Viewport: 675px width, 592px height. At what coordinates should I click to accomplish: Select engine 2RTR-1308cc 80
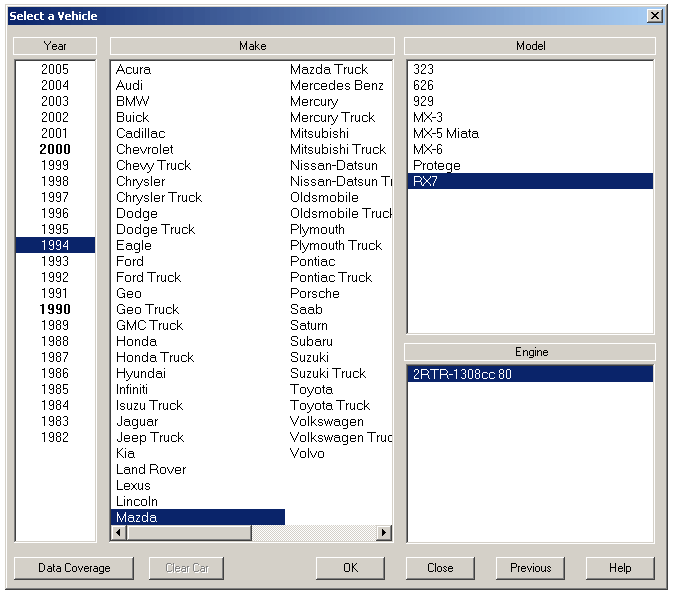[530, 374]
